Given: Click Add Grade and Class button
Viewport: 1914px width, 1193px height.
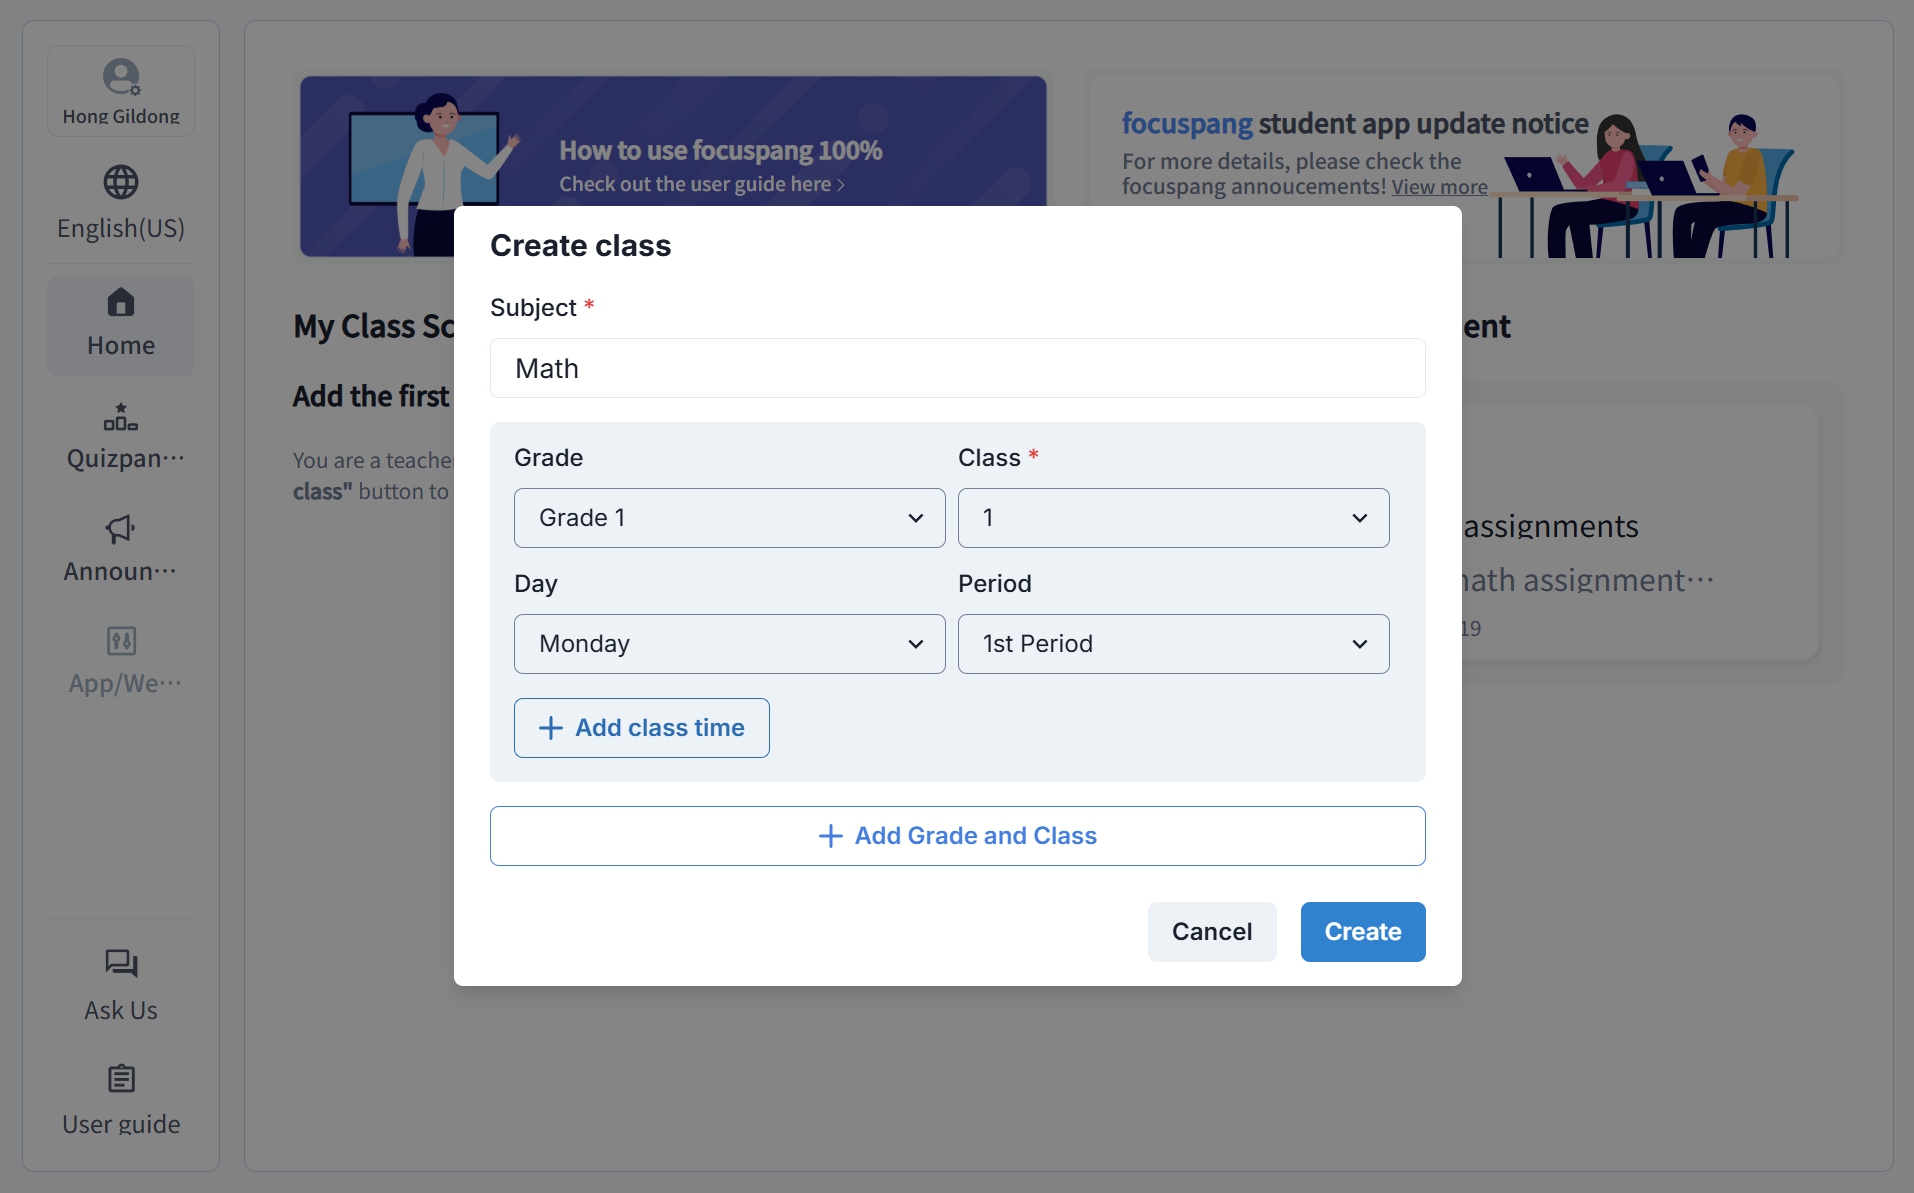Looking at the screenshot, I should pyautogui.click(x=958, y=836).
